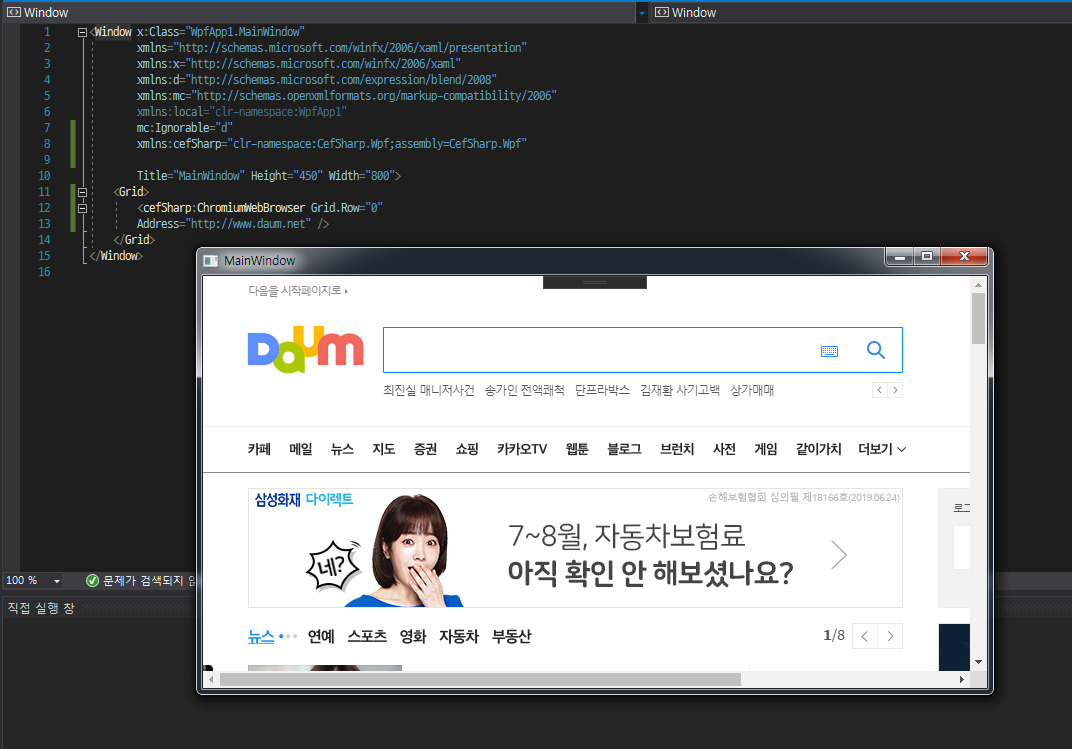Click the browser vertical scrollbar thumb
This screenshot has height=749, width=1072.
(x=978, y=318)
